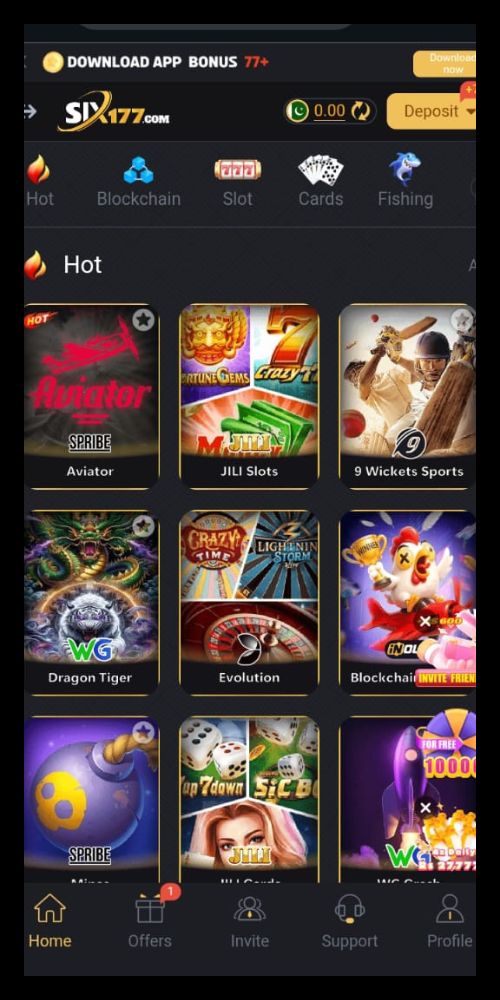The image size is (500, 1000).
Task: Expand the Deposit dropdown arrow
Action: [471, 111]
